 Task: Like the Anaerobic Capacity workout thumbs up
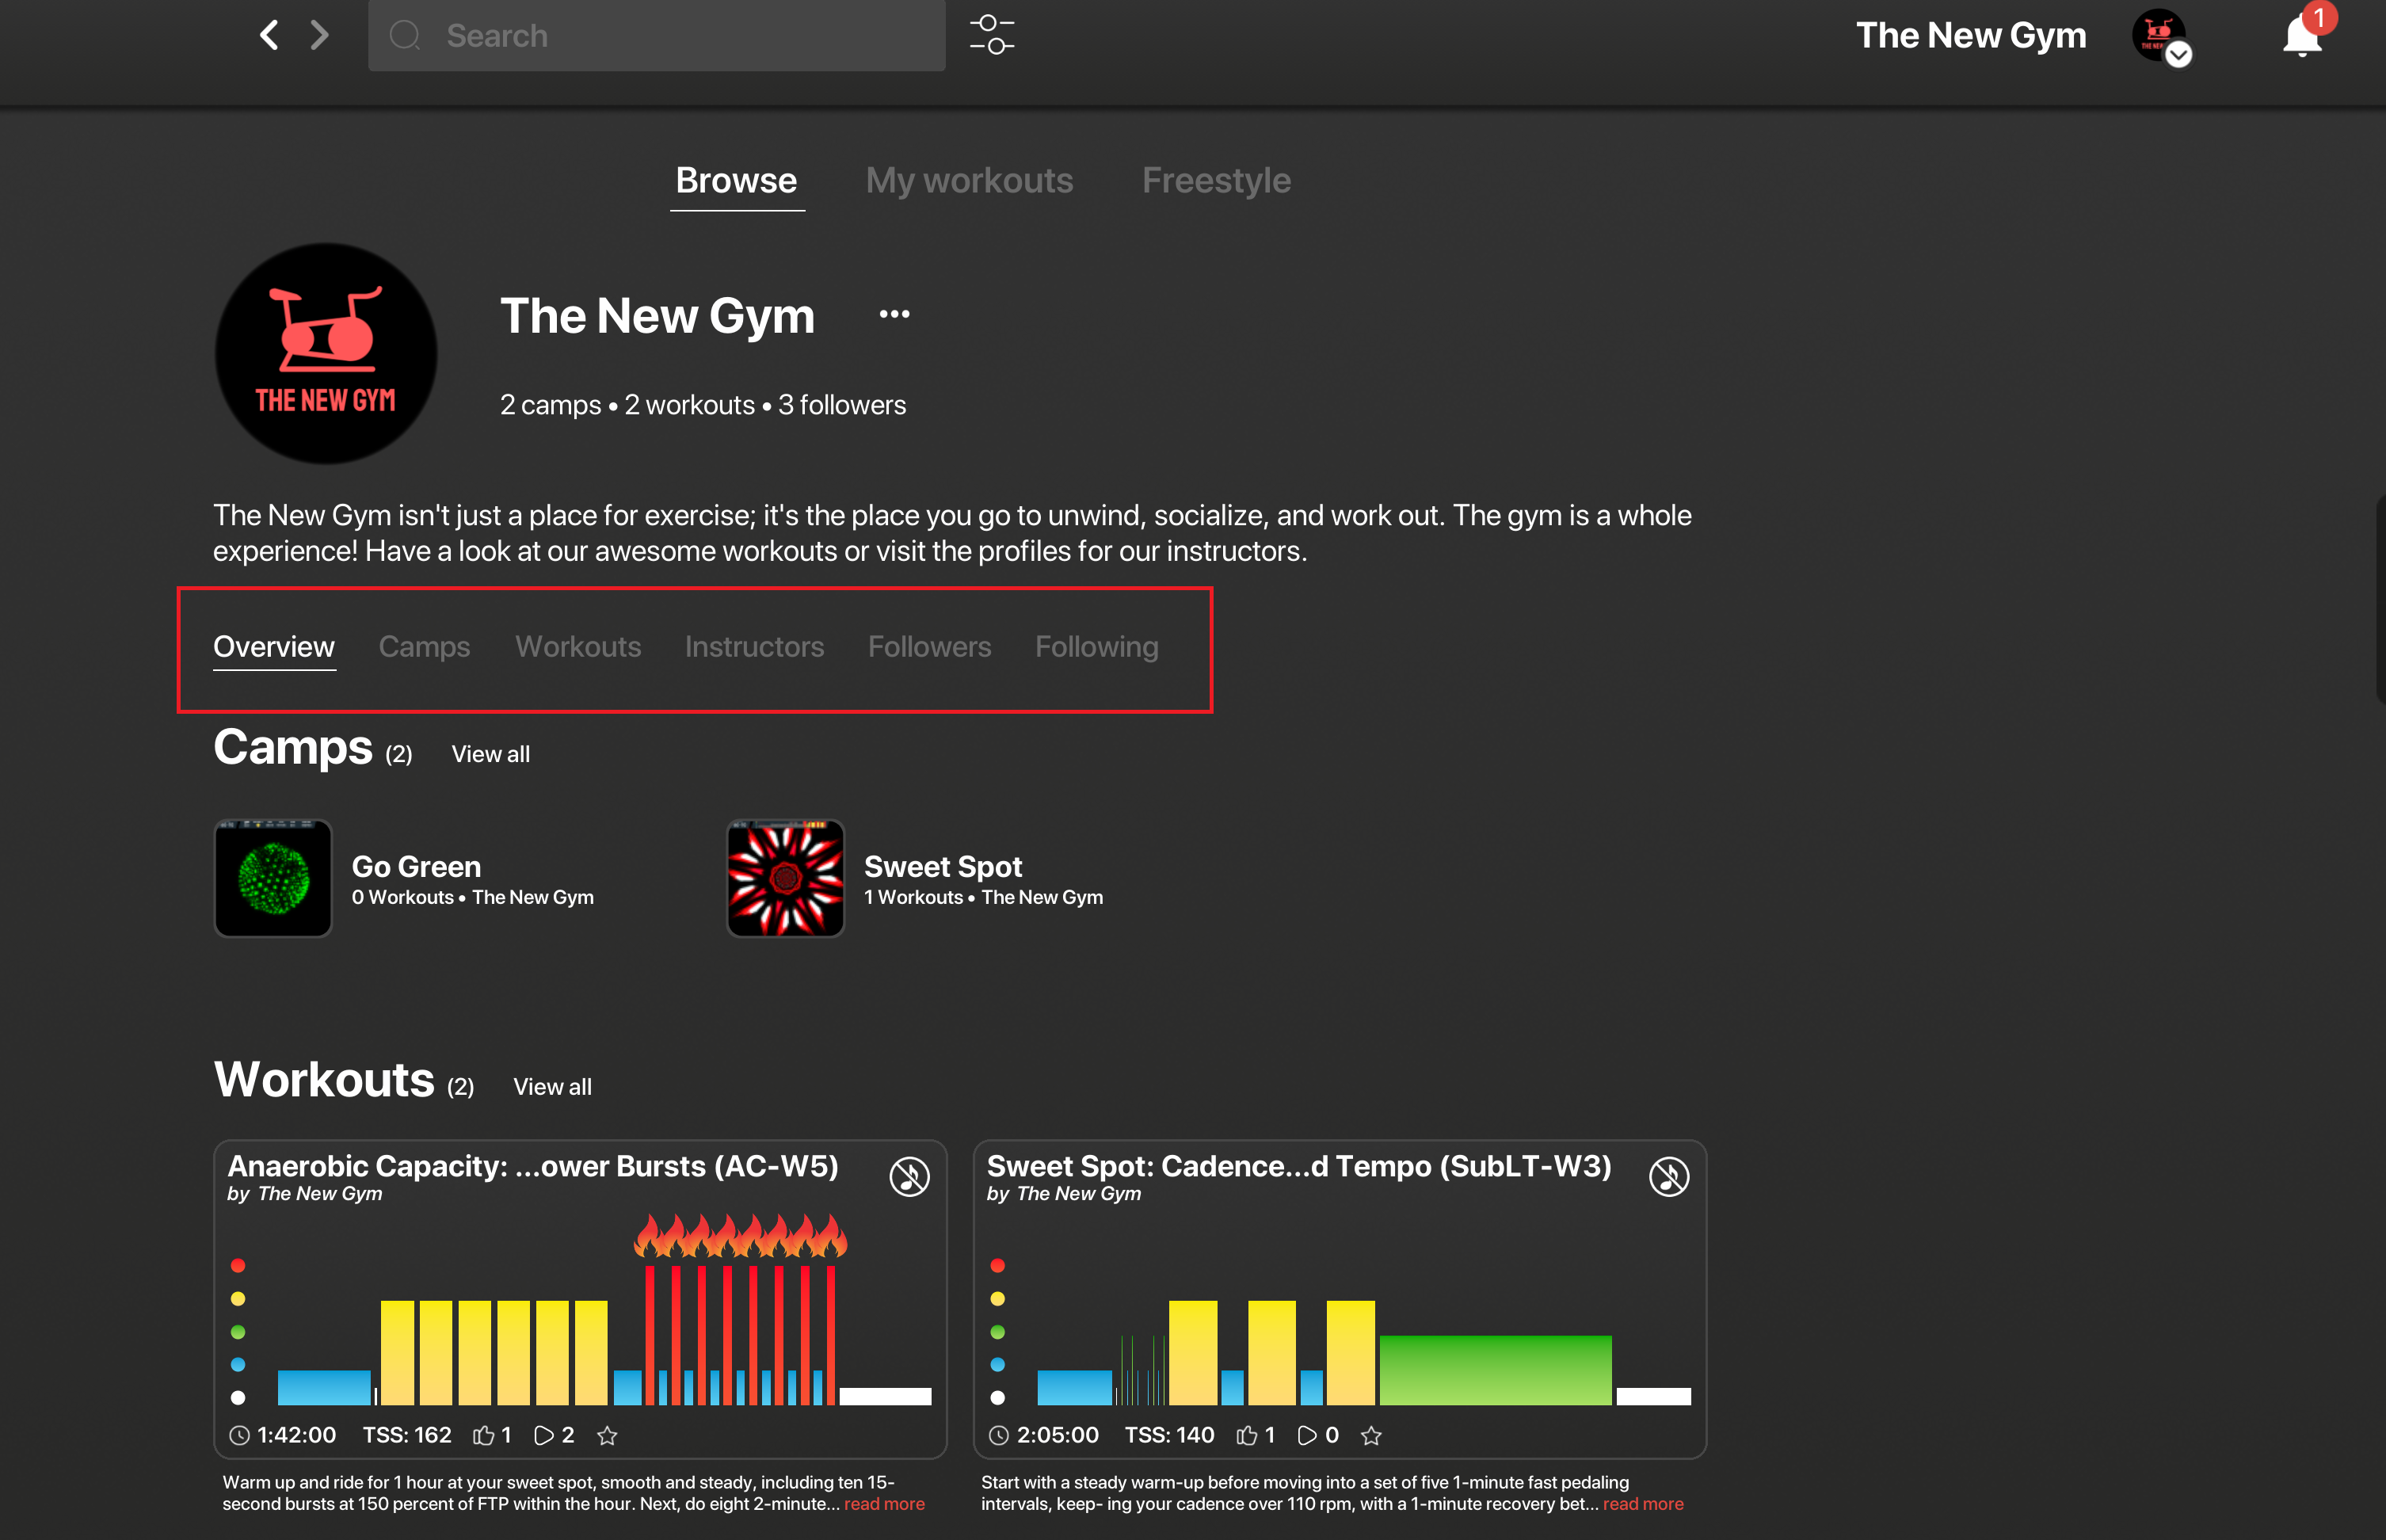point(484,1436)
